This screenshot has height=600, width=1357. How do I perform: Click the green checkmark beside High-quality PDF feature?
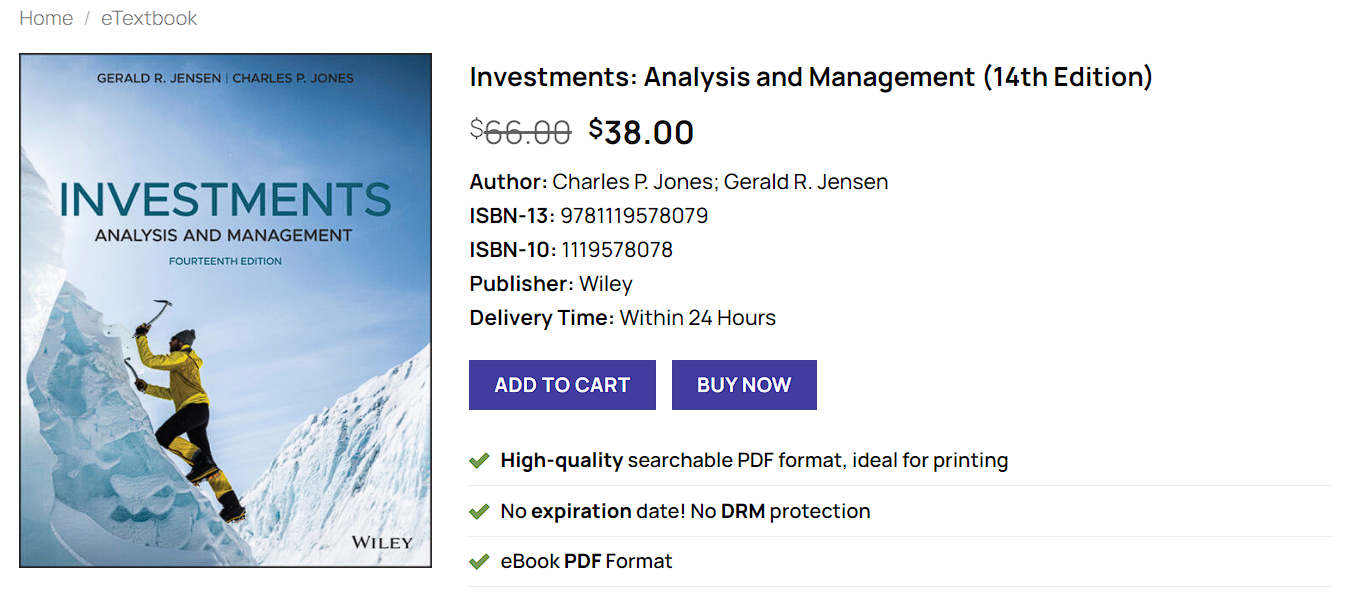(x=477, y=460)
